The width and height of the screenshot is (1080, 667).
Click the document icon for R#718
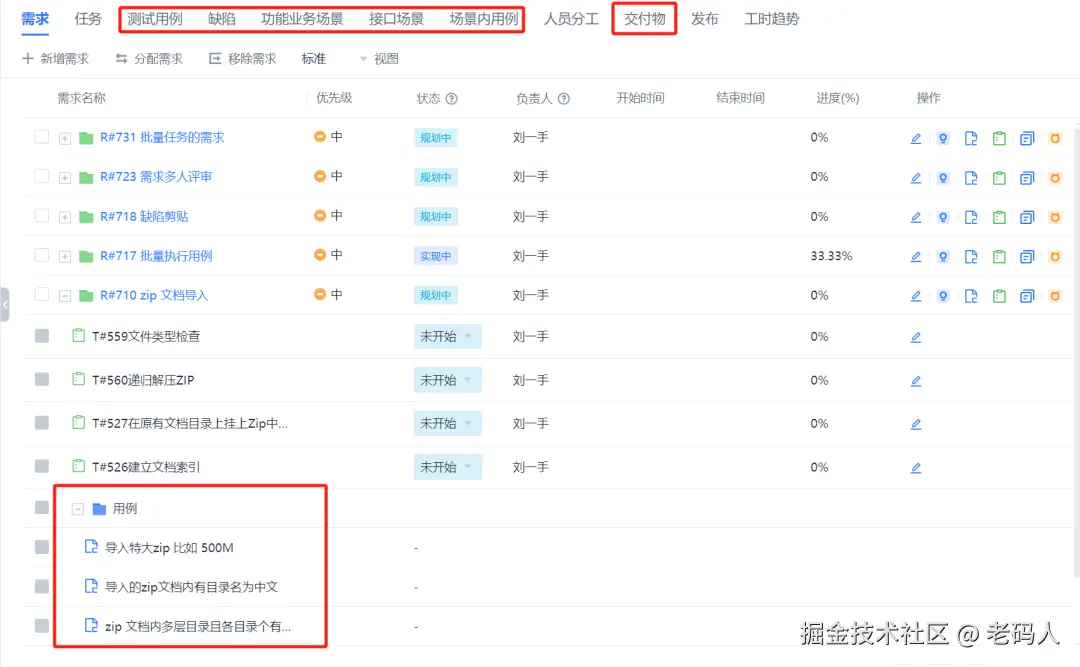pyautogui.click(x=971, y=216)
